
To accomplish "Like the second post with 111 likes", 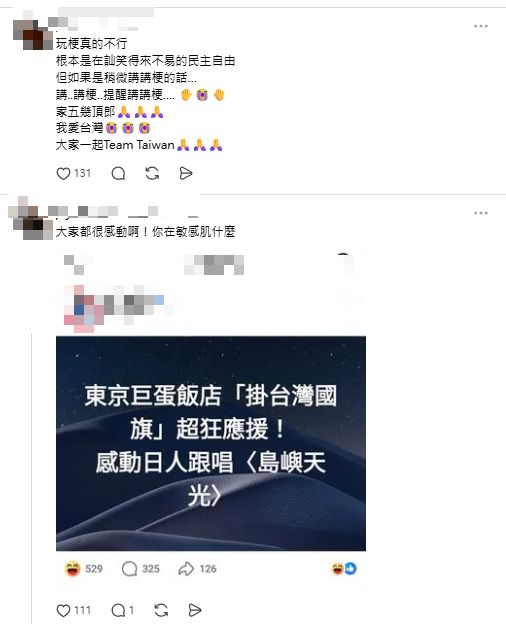I will click(x=63, y=610).
